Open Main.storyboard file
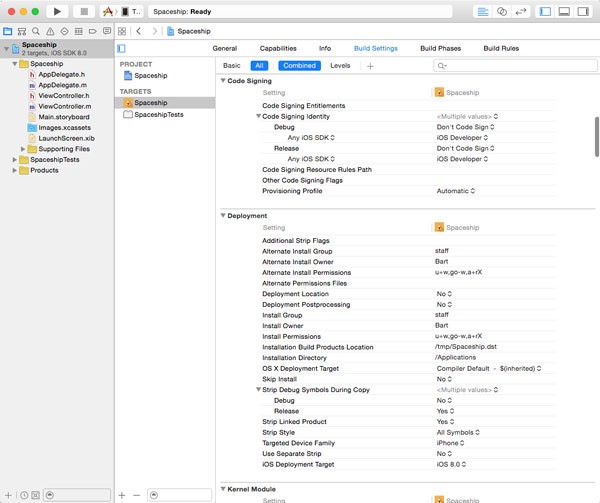The image size is (600, 503). (x=59, y=117)
